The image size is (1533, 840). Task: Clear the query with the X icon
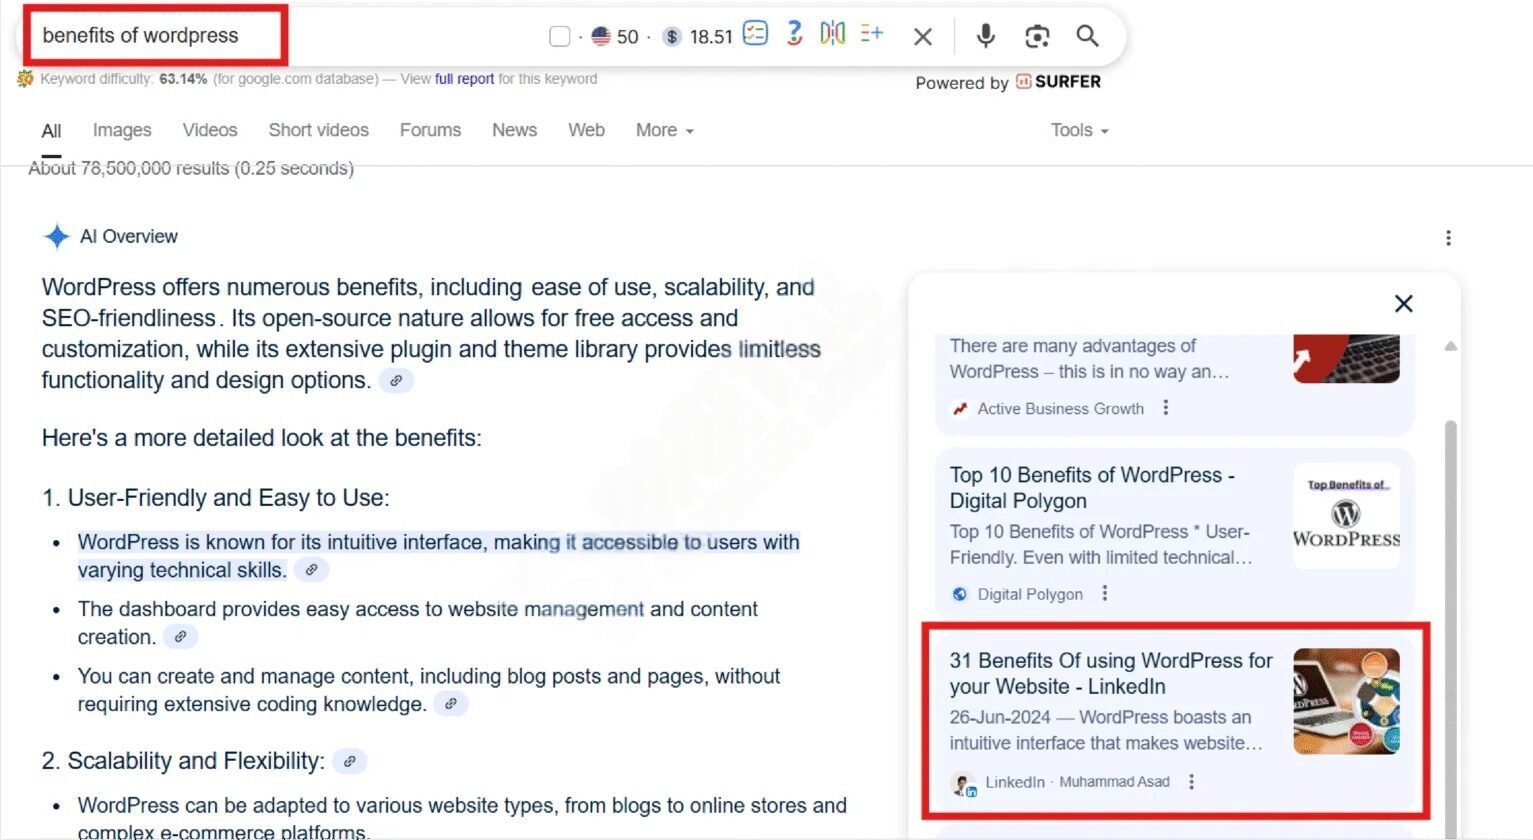(922, 35)
